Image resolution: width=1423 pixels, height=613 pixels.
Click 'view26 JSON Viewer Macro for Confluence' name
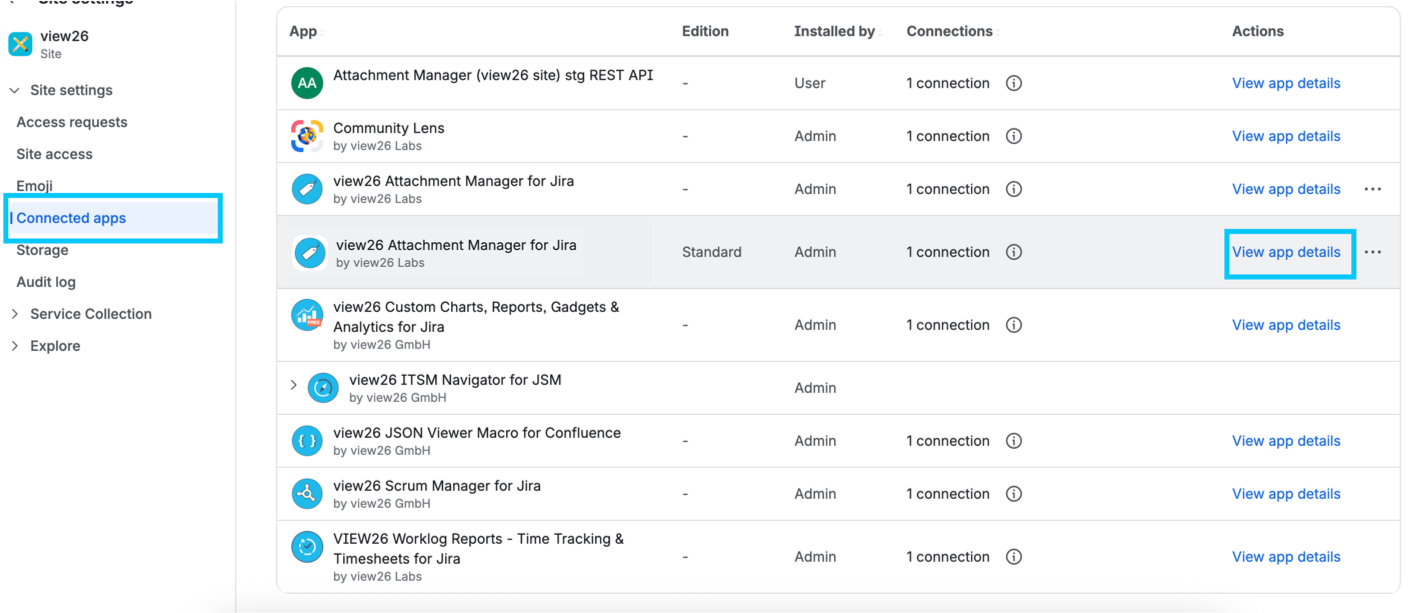pyautogui.click(x=477, y=433)
